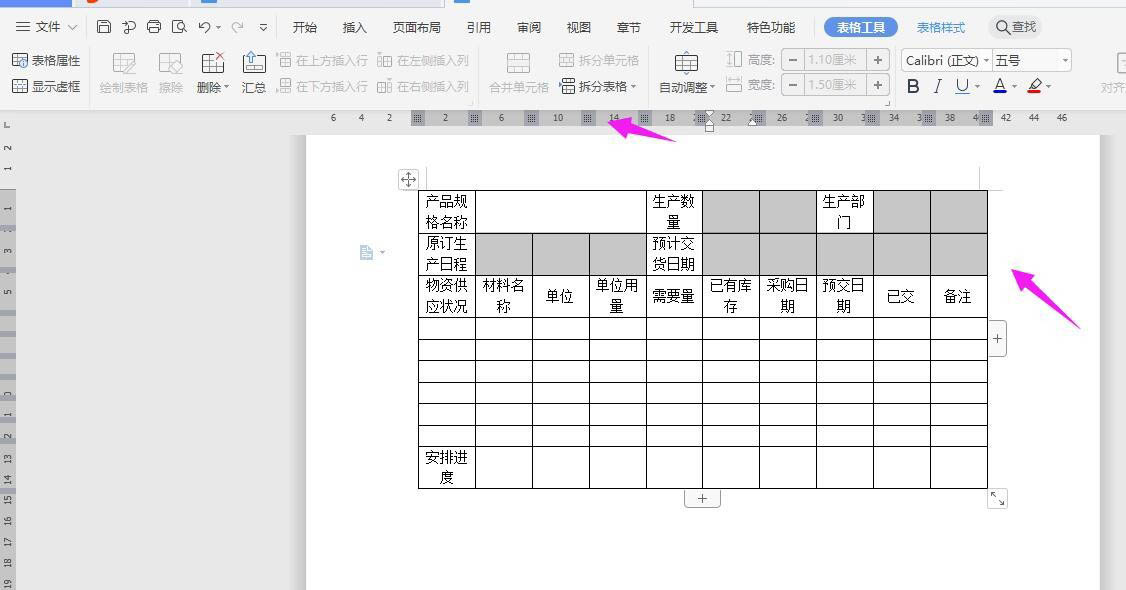1126x590 pixels.
Task: Switch to the 表格样式 tab
Action: point(941,27)
